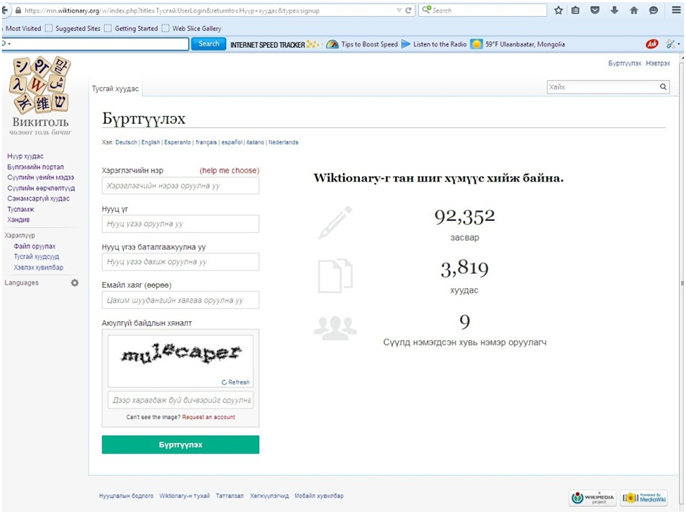Open Web Slice Gallery bookmark
Screen dimensions: 686x514
click(x=196, y=28)
